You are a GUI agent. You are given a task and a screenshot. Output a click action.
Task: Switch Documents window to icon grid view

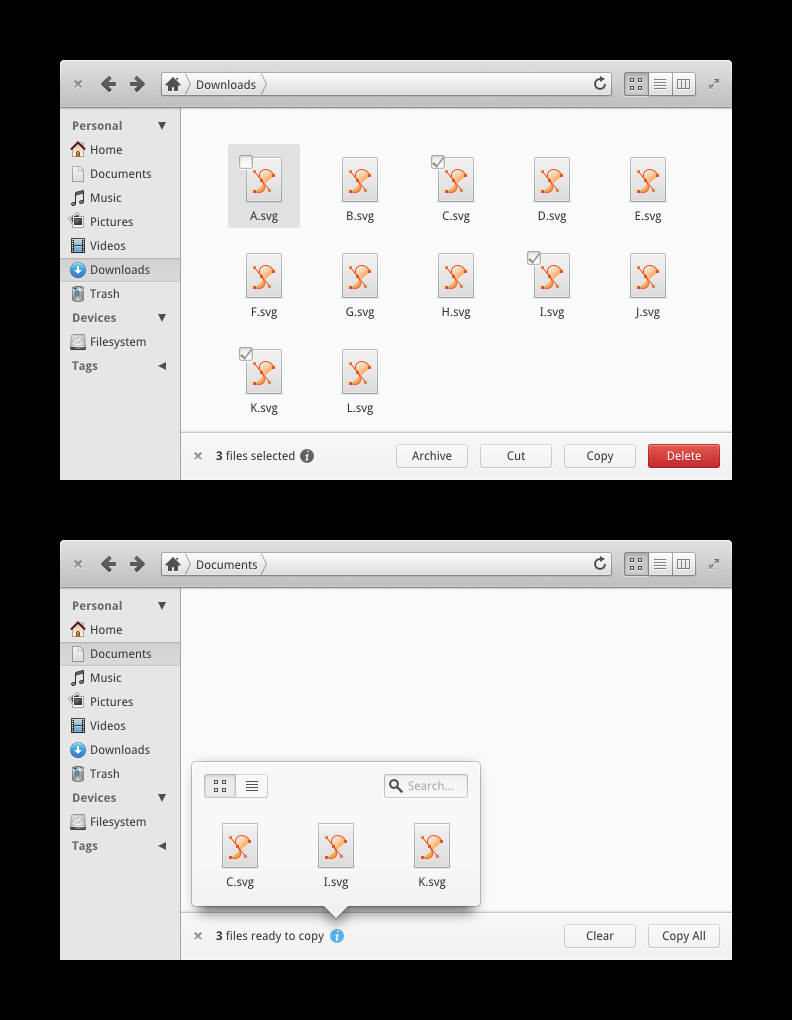[636, 564]
